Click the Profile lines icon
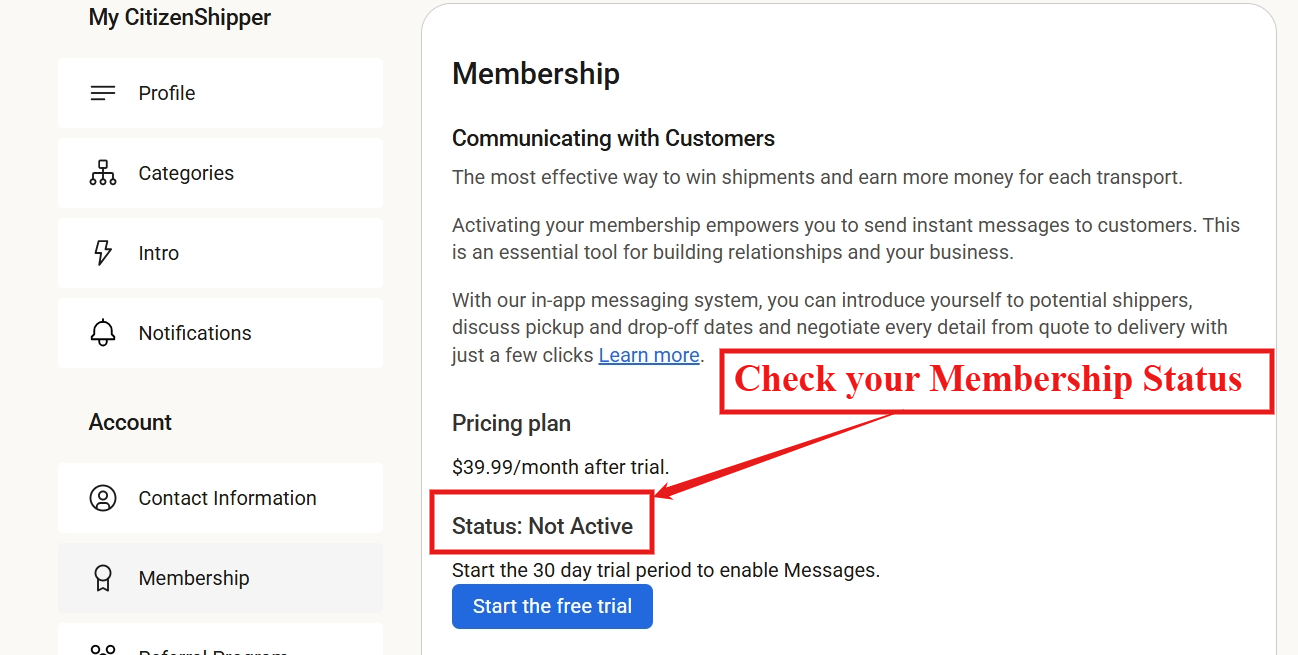 (103, 93)
